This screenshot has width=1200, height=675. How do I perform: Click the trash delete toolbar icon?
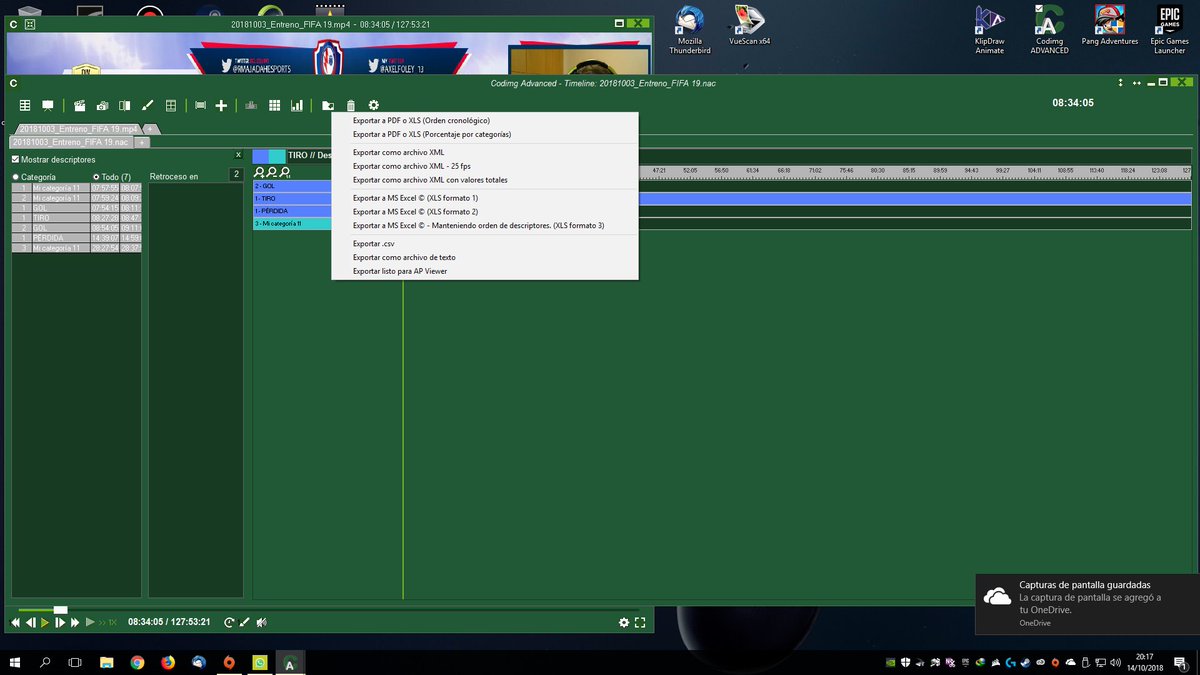tap(350, 105)
